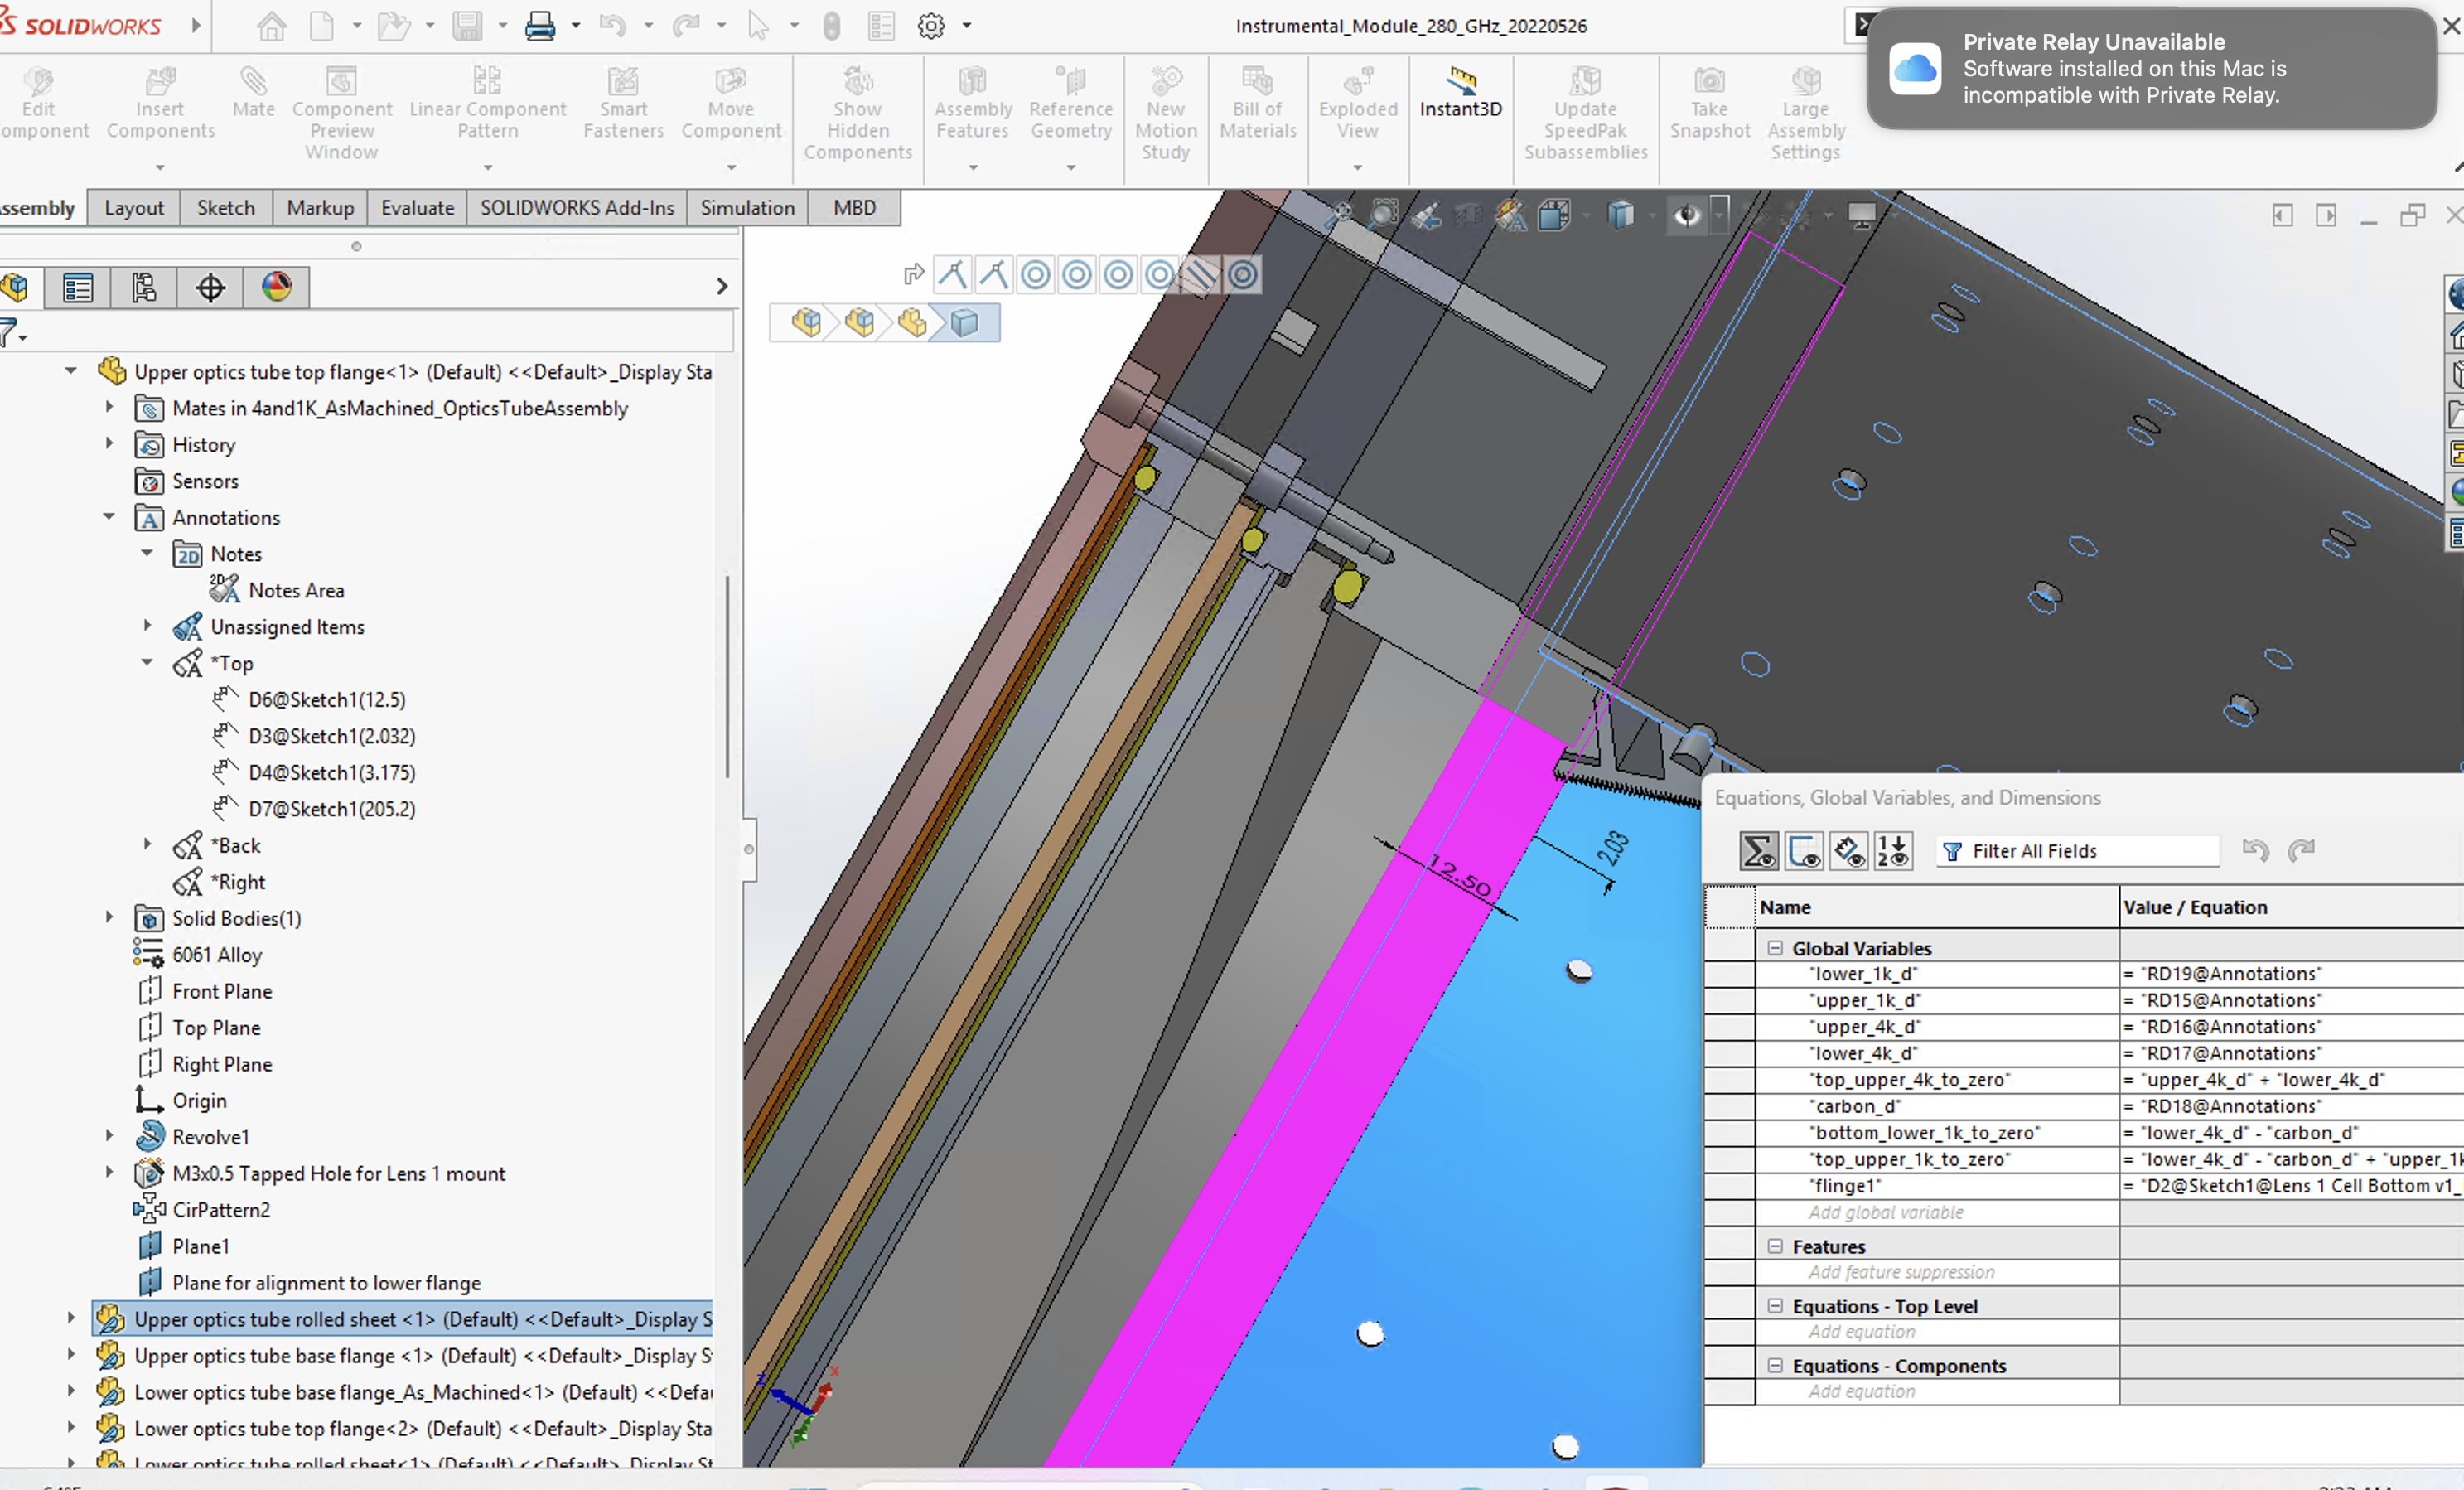
Task: Click the Ordered View icon in equations
Action: tap(1893, 851)
